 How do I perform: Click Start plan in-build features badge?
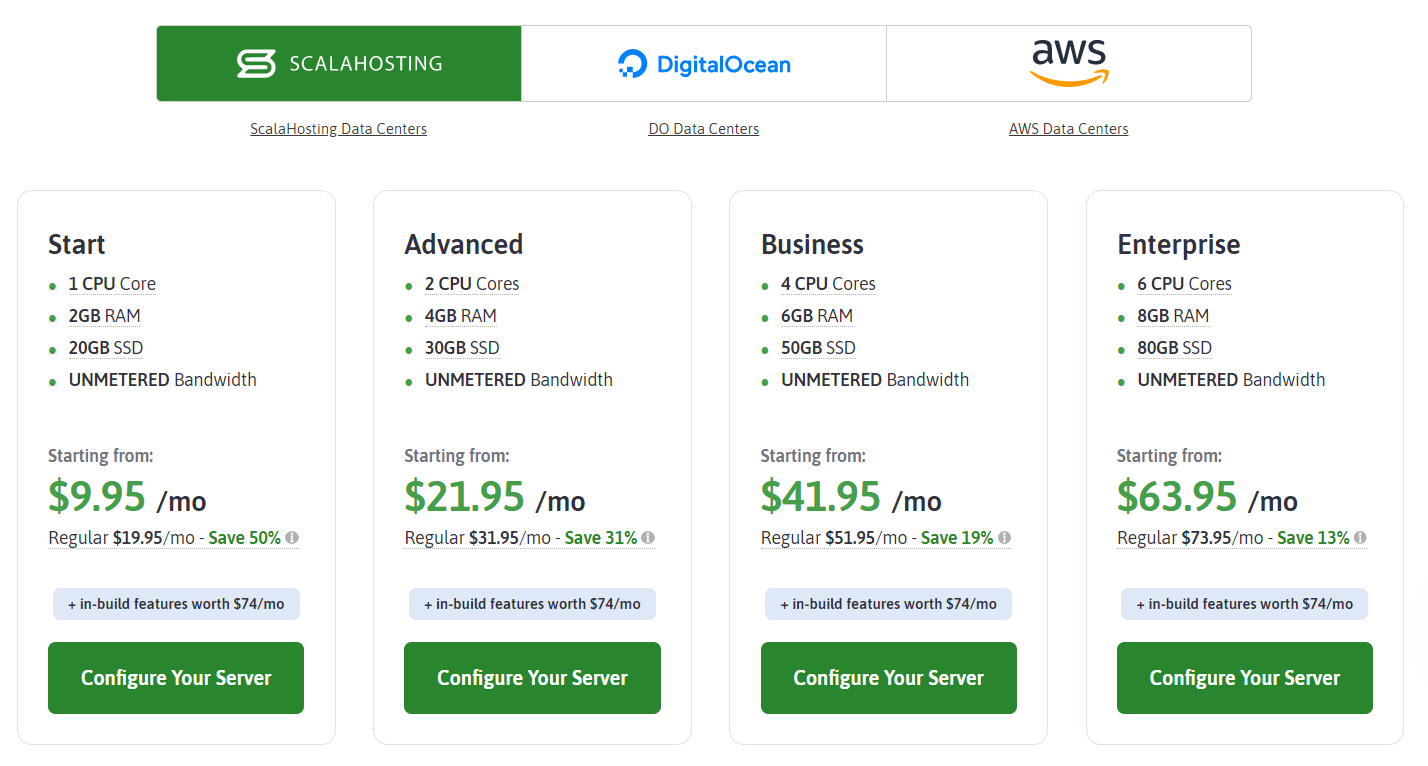click(176, 604)
